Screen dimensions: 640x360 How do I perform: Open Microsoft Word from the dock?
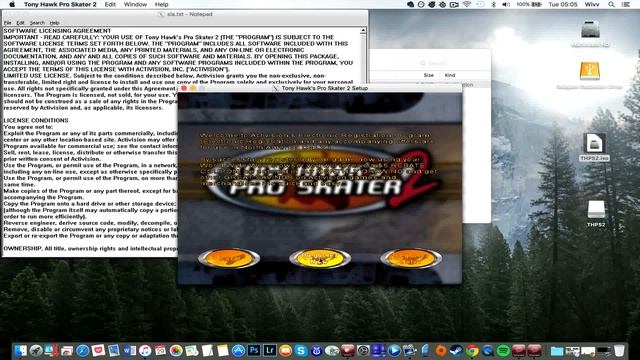pyautogui.click(x=129, y=351)
